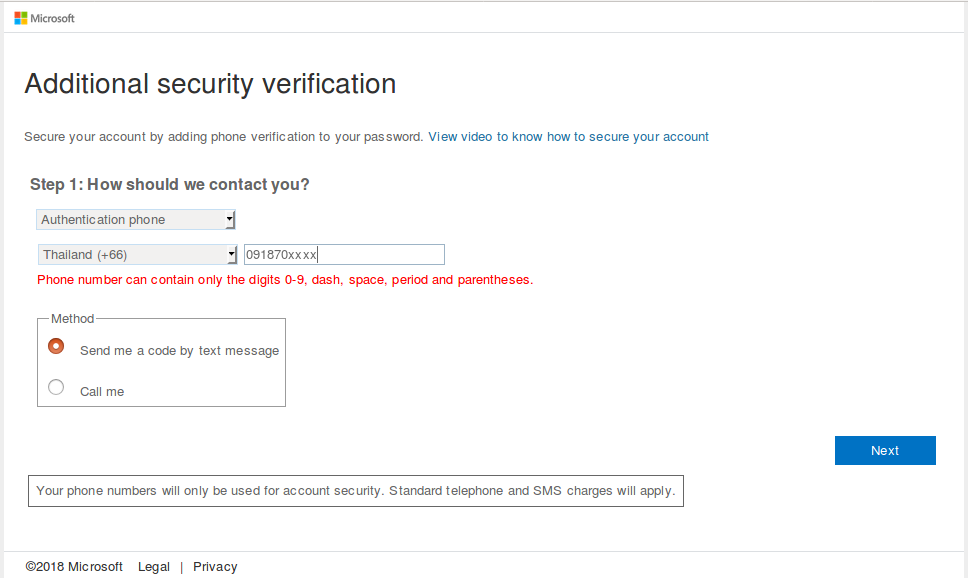Click the 'Send me a code by text message' label
This screenshot has width=968, height=578.
click(179, 351)
